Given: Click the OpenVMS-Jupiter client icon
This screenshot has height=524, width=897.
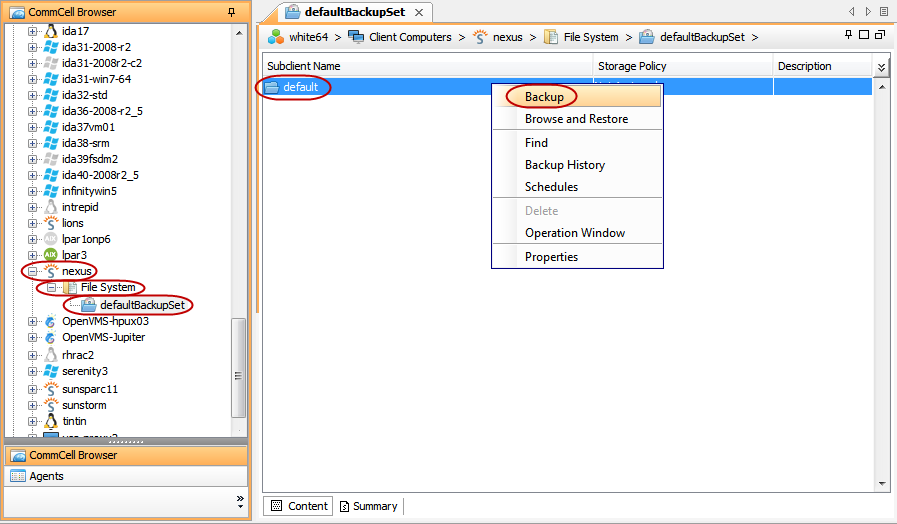Looking at the screenshot, I should pyautogui.click(x=51, y=337).
